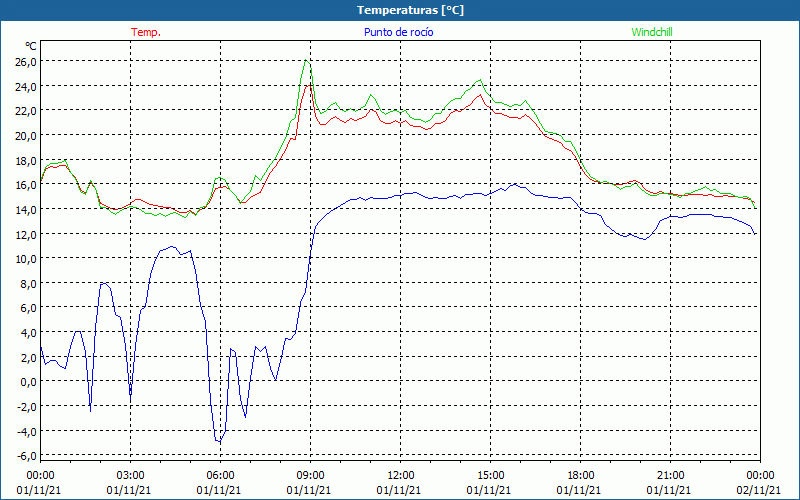Click the 18,0 y-axis value

pos(26,161)
